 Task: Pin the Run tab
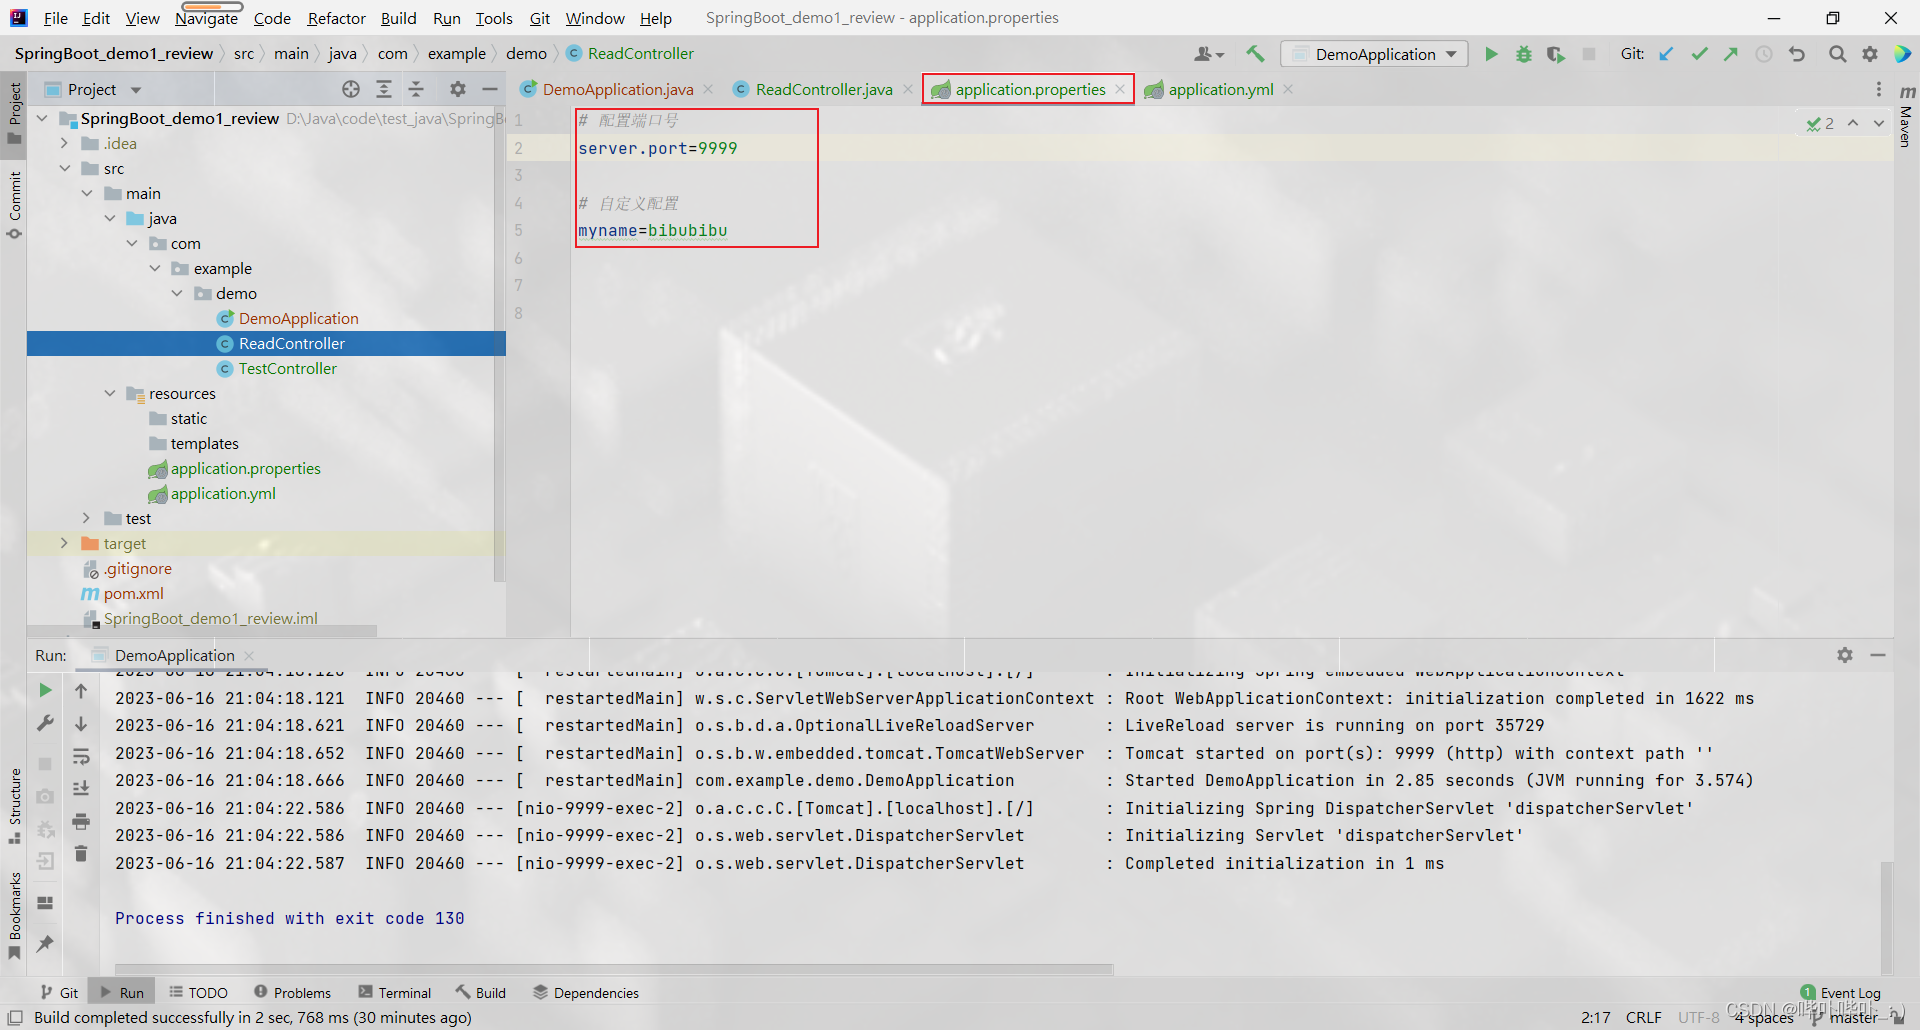(x=45, y=943)
